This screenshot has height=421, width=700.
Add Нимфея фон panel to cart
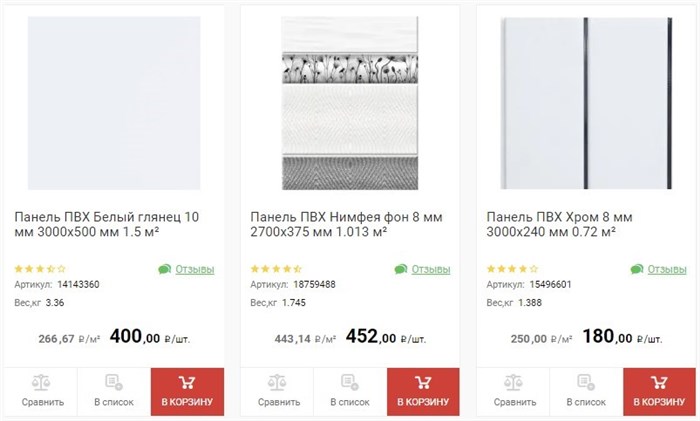[x=423, y=392]
